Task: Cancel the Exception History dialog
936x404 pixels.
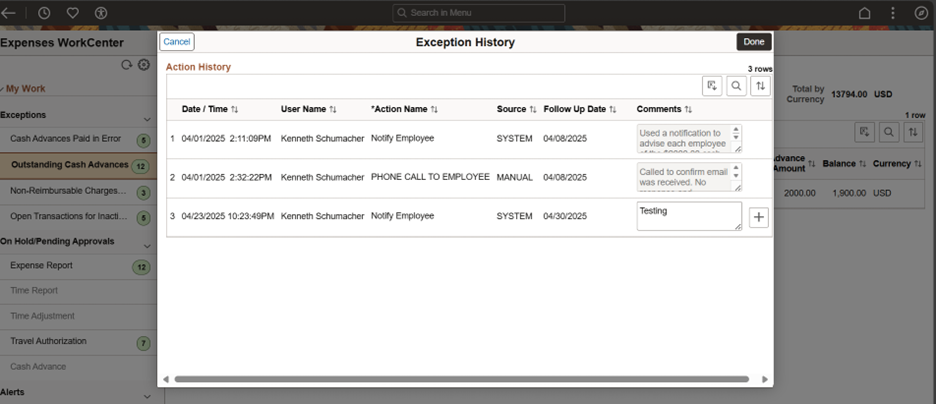Action: pos(177,42)
